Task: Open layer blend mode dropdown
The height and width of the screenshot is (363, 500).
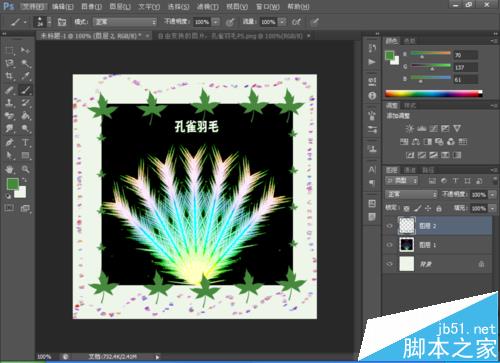Action: click(411, 194)
